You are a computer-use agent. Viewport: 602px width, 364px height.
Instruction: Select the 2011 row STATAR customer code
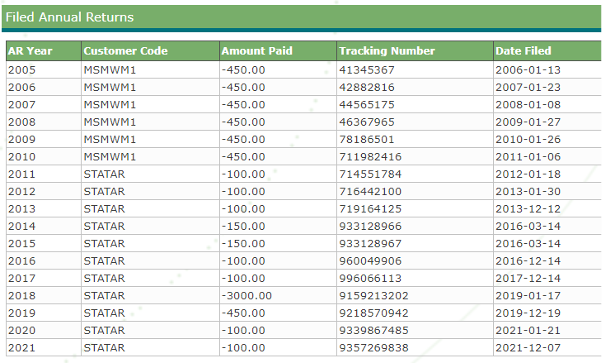point(104,174)
